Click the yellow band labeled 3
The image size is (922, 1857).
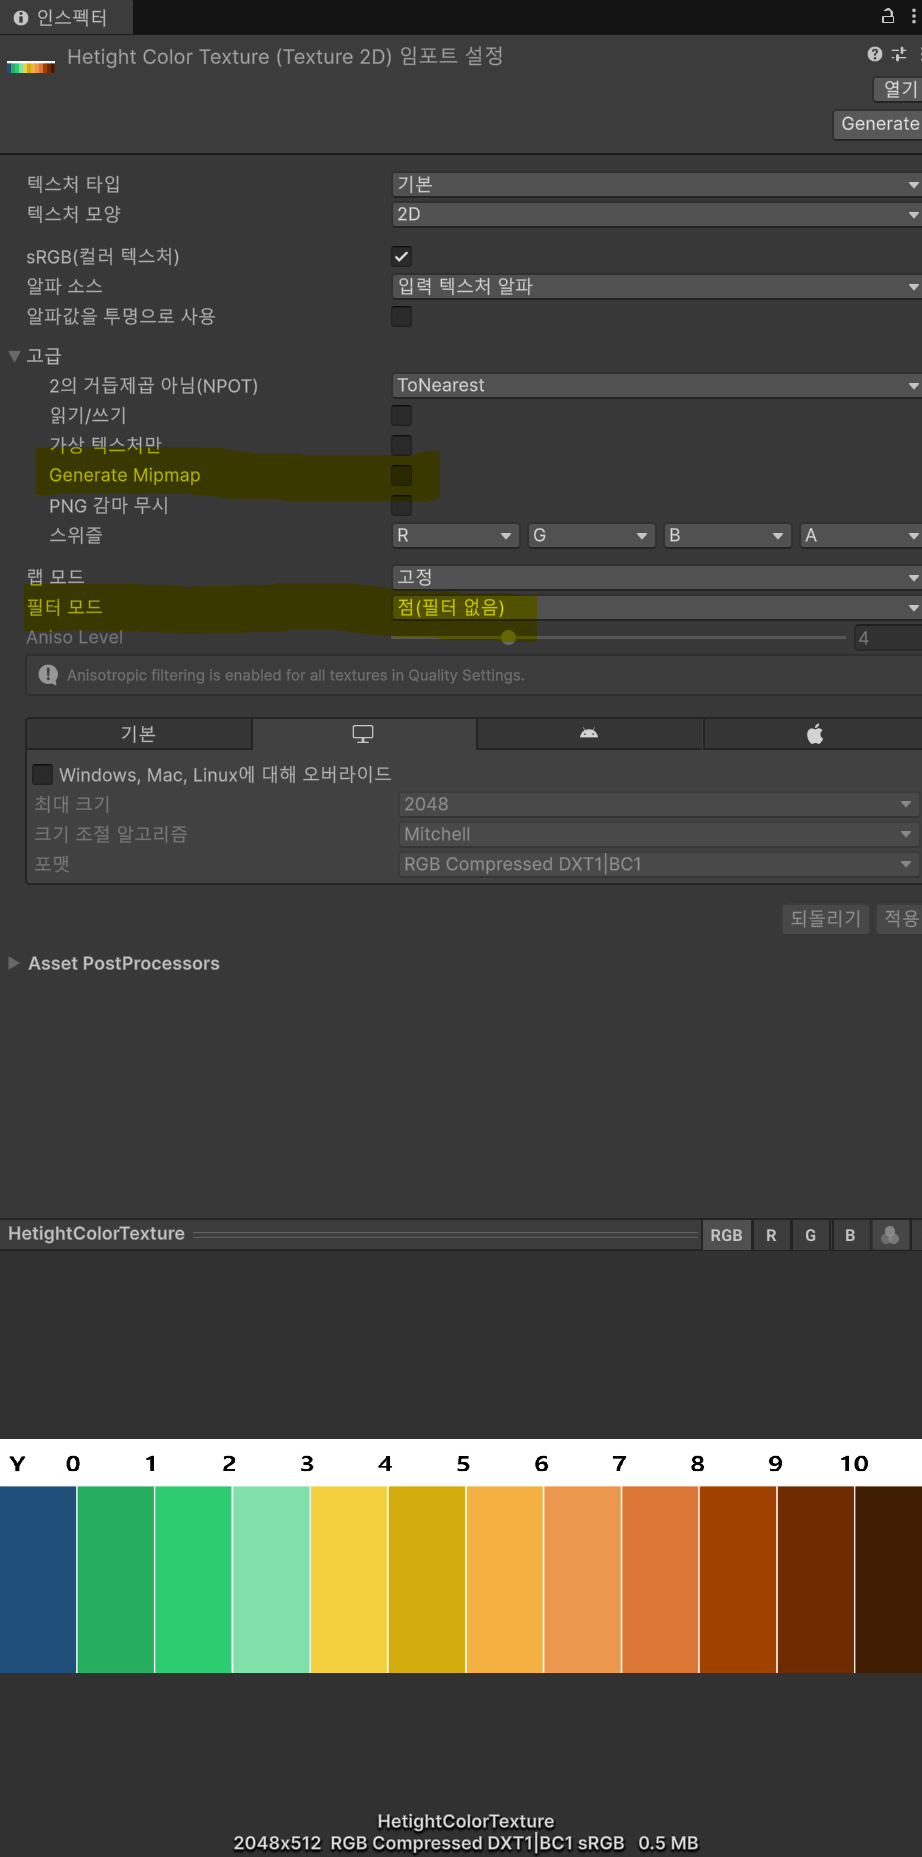click(349, 1579)
